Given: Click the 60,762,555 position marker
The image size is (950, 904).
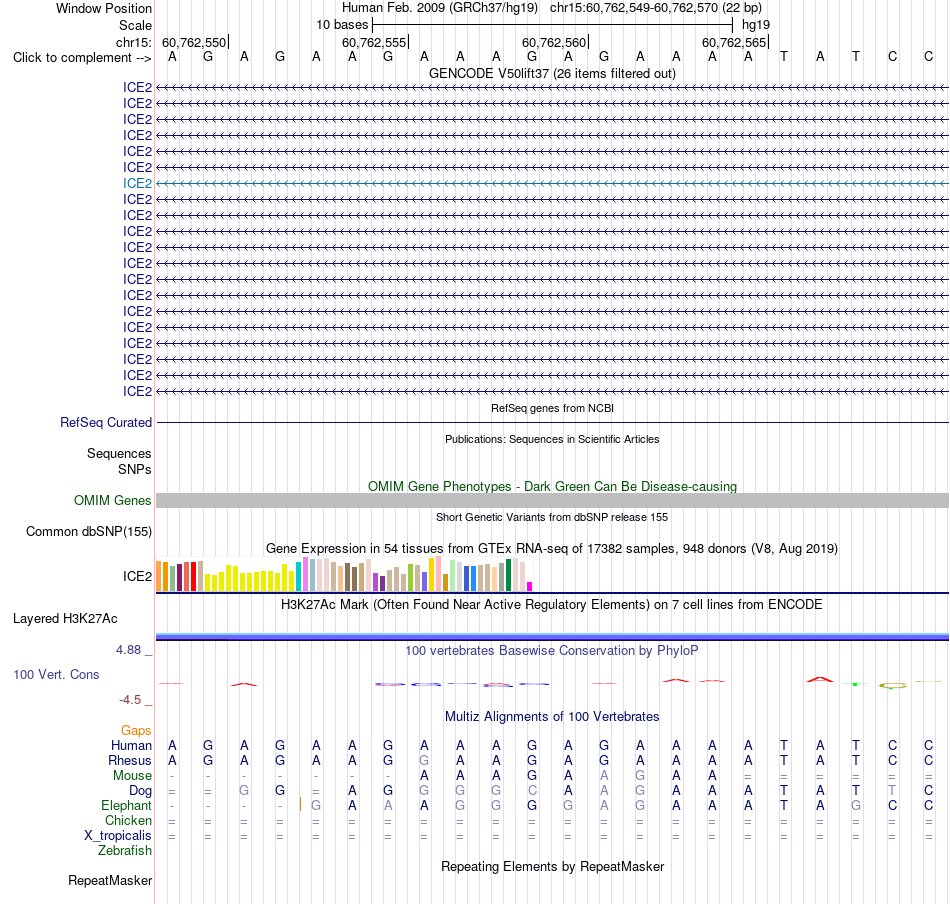Looking at the screenshot, I should point(374,42).
